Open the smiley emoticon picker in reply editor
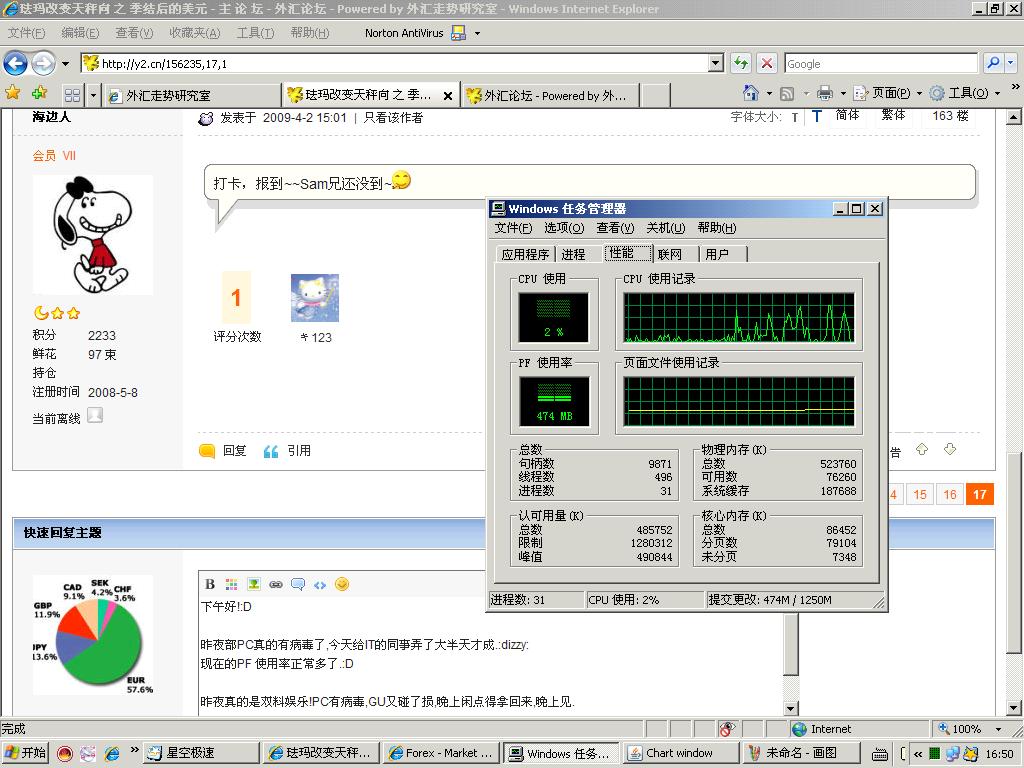1024x768 pixels. click(342, 584)
